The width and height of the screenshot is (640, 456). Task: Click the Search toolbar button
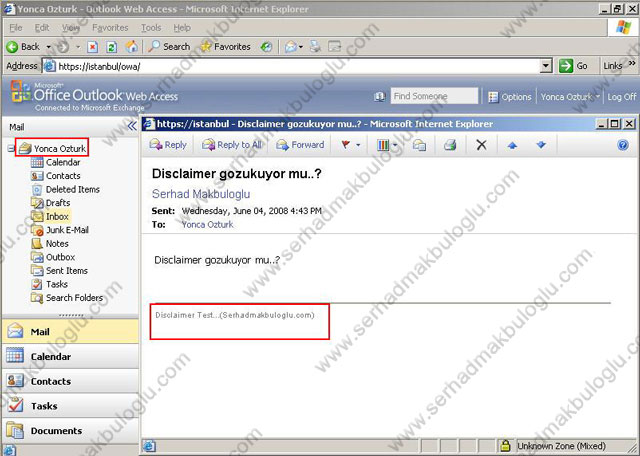point(169,47)
